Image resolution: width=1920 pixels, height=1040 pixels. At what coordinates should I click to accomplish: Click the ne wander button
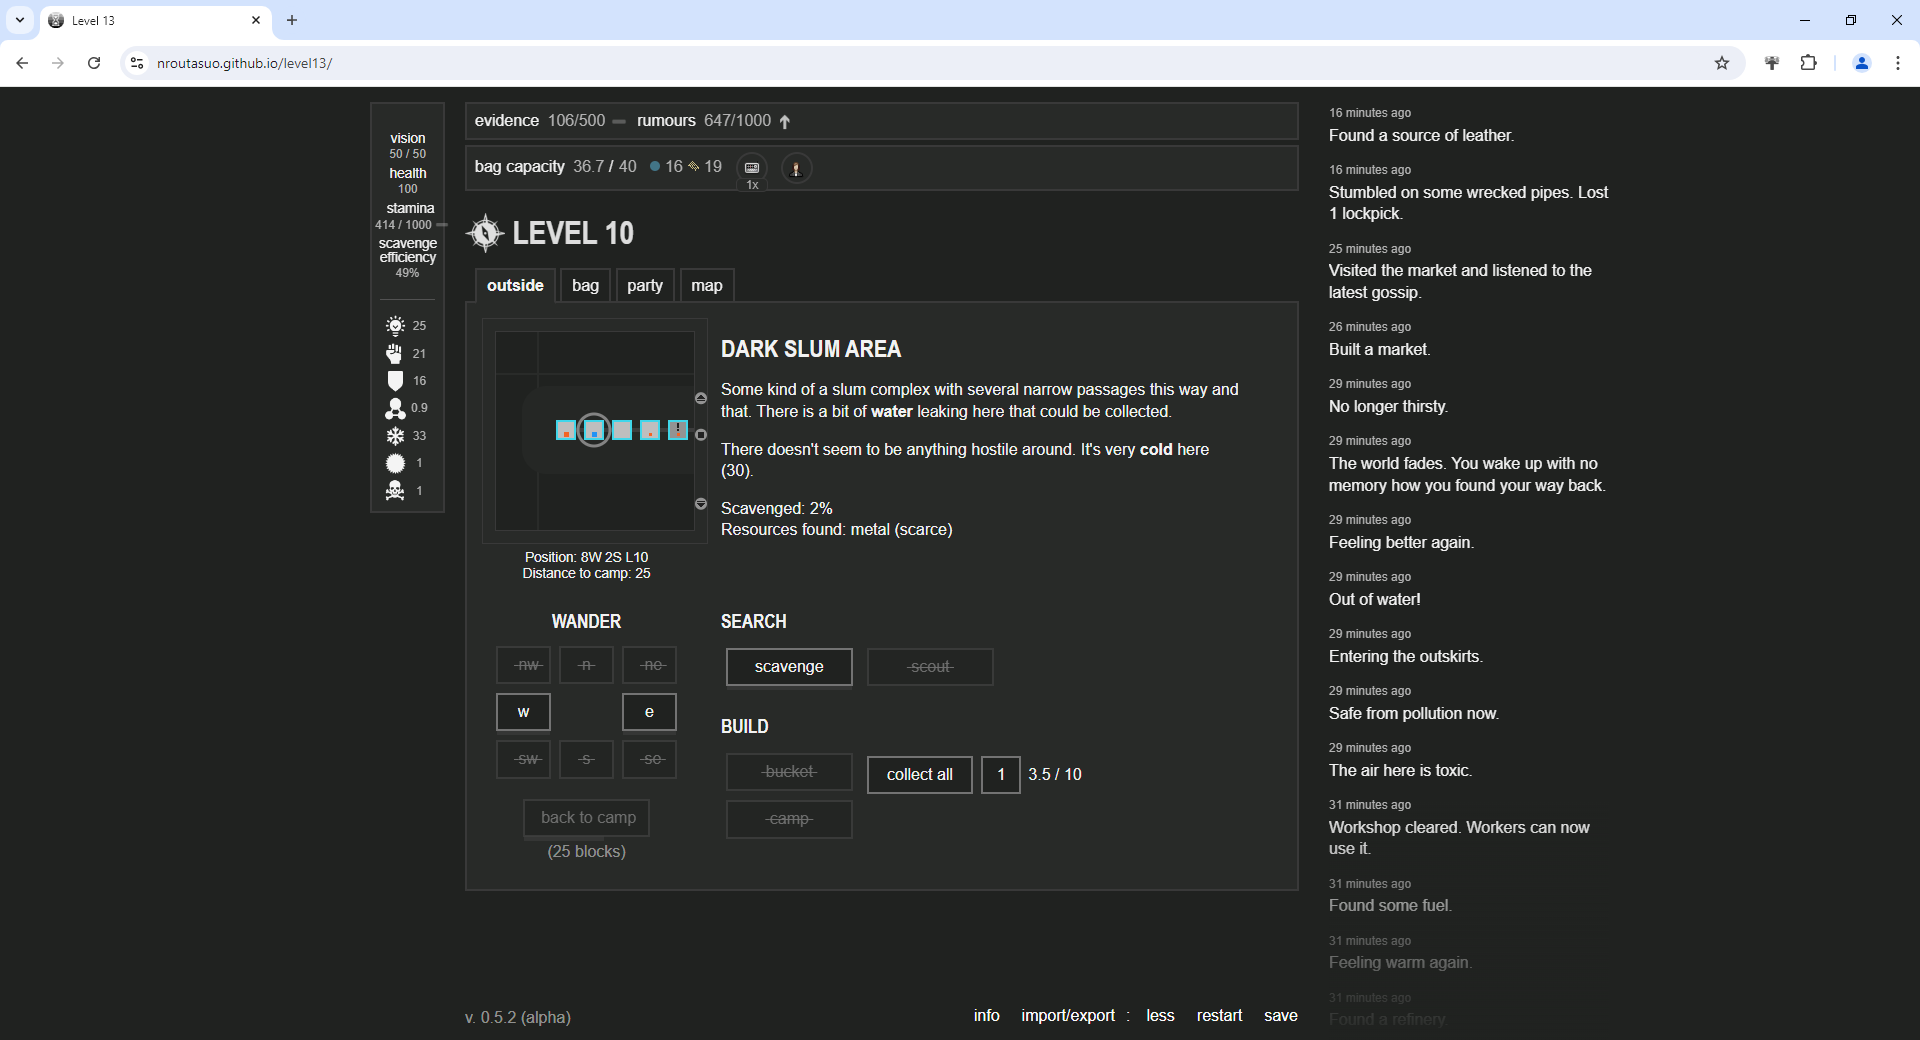tap(649, 665)
